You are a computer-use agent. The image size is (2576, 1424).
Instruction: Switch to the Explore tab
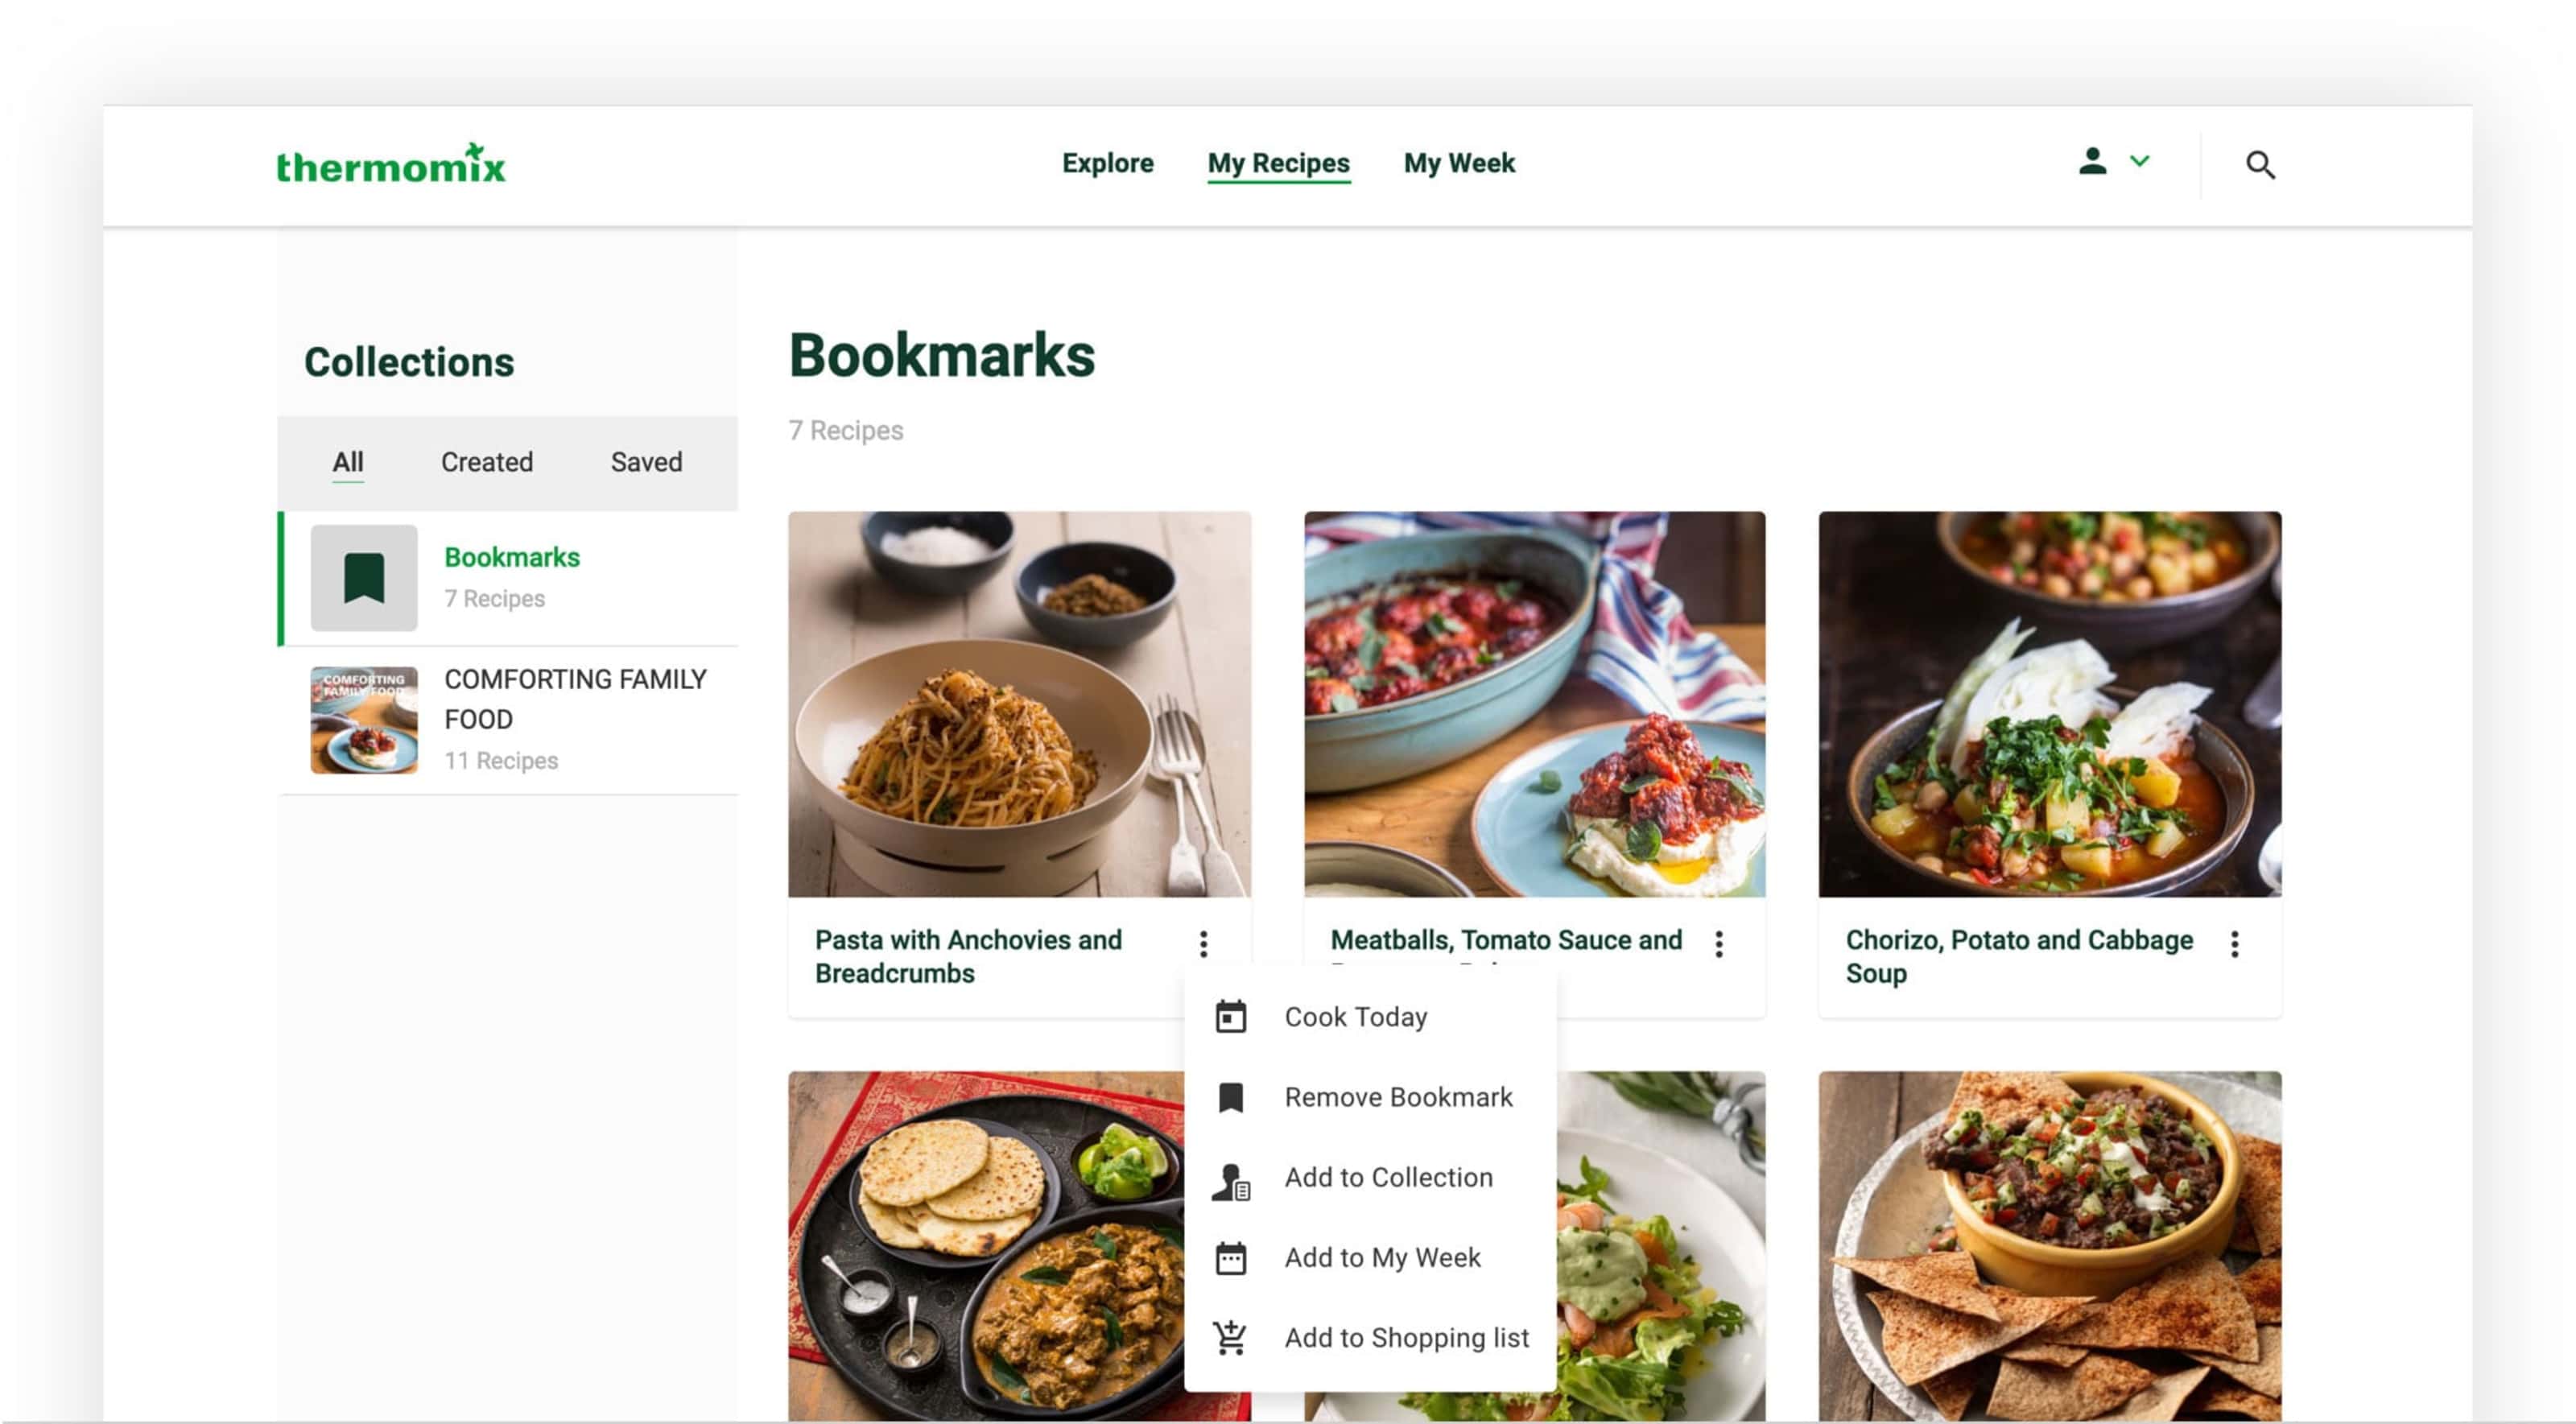[1108, 163]
